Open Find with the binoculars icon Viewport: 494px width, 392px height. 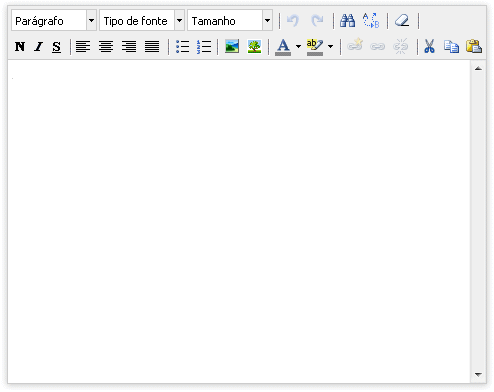pyautogui.click(x=347, y=21)
